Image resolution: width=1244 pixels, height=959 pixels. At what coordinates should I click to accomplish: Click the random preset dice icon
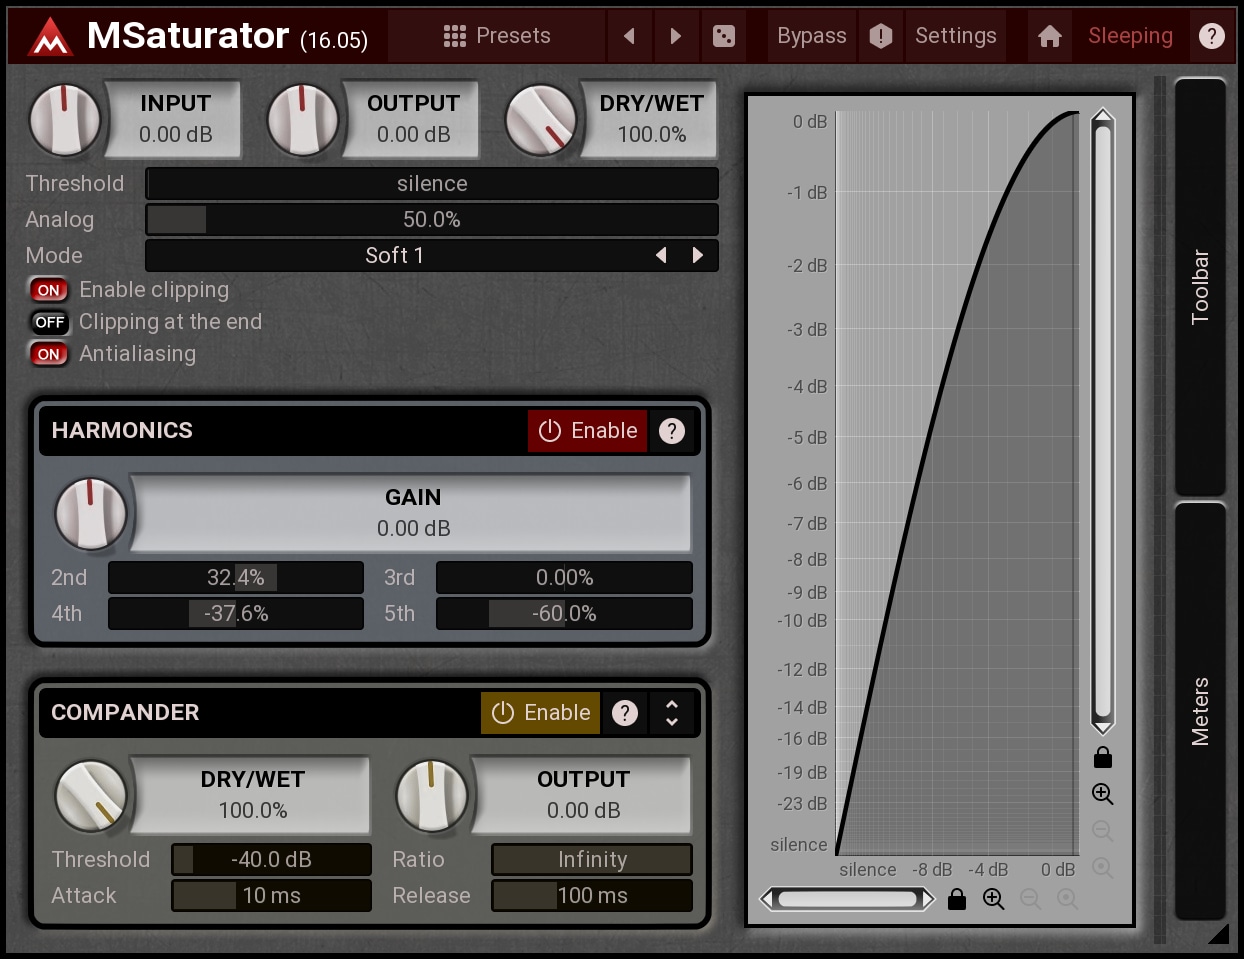pos(723,36)
